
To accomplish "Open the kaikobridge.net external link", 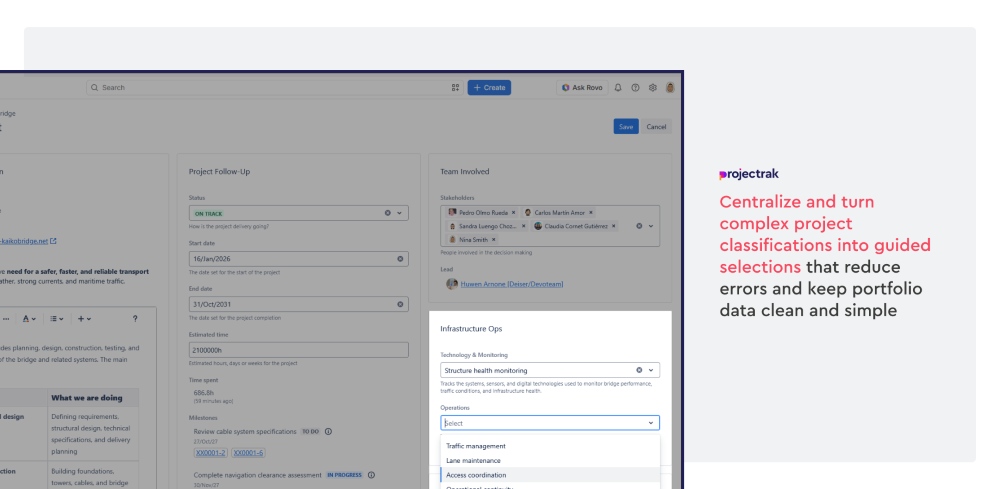I will click(x=24, y=241).
